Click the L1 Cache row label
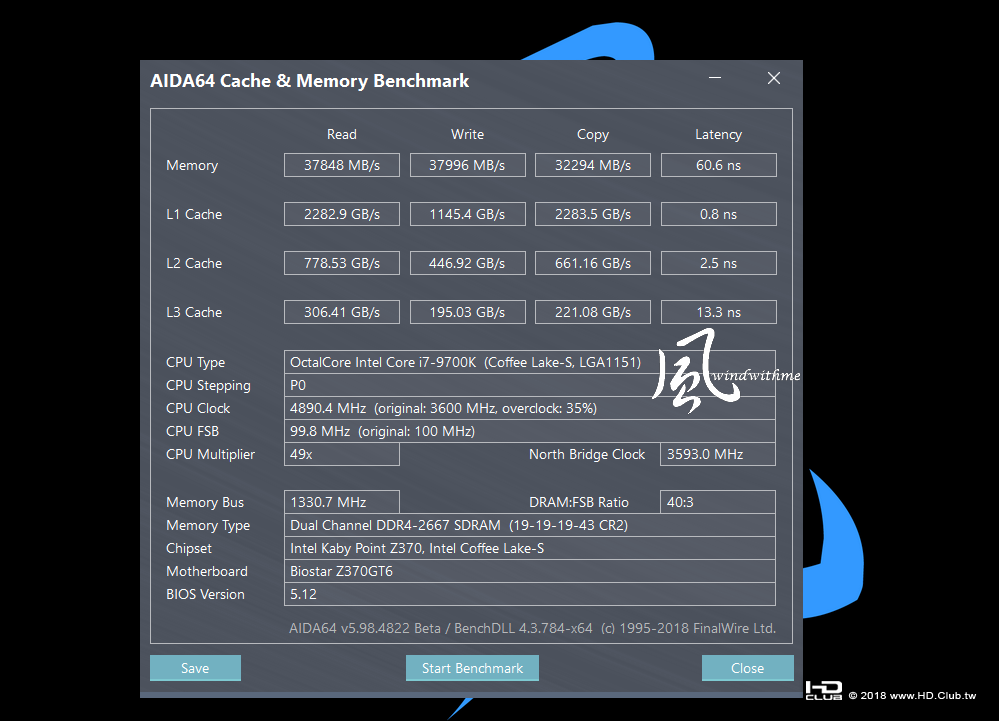This screenshot has height=721, width=999. click(194, 214)
